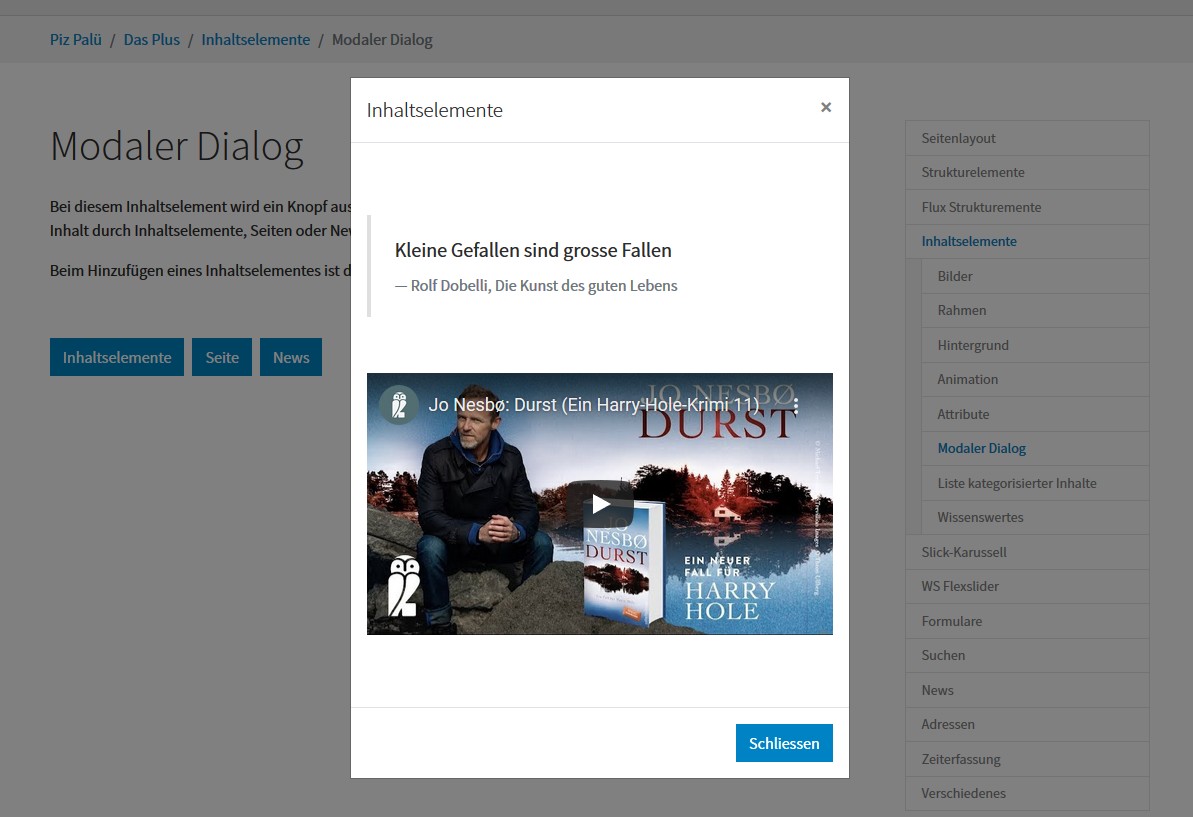Open Slick-Karussell from the sidebar
Image resolution: width=1193 pixels, height=817 pixels.
click(964, 552)
